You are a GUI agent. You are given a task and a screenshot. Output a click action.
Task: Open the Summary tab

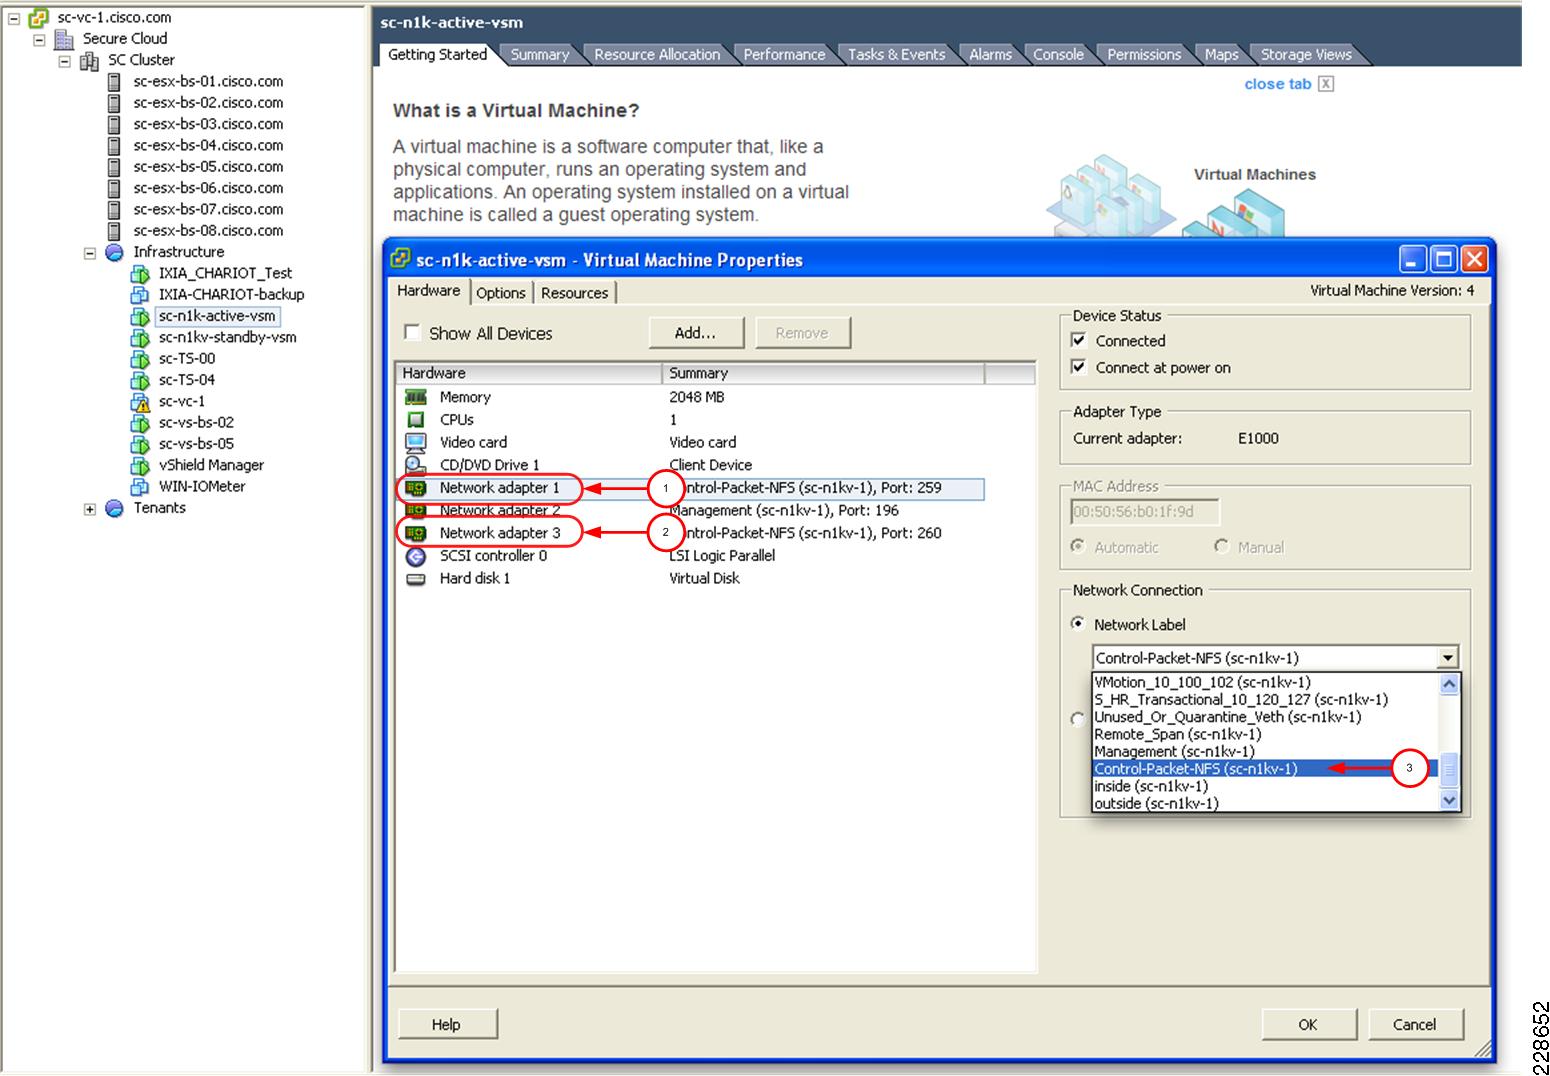(x=539, y=55)
